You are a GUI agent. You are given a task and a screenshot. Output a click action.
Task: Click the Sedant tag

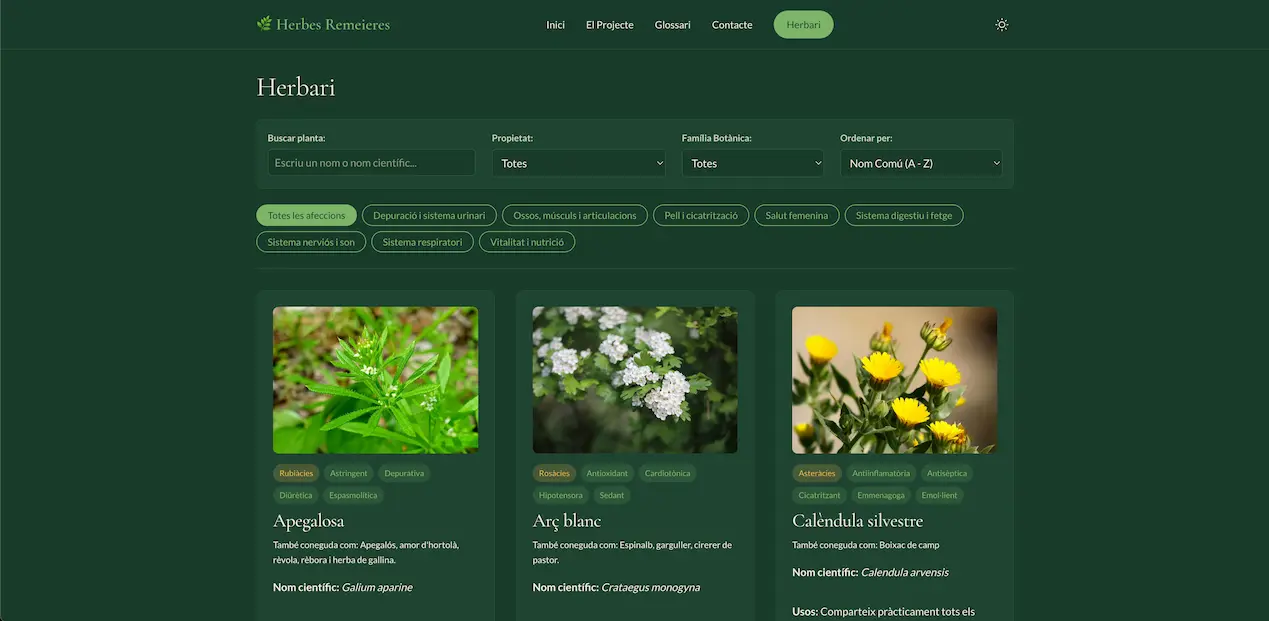click(612, 495)
